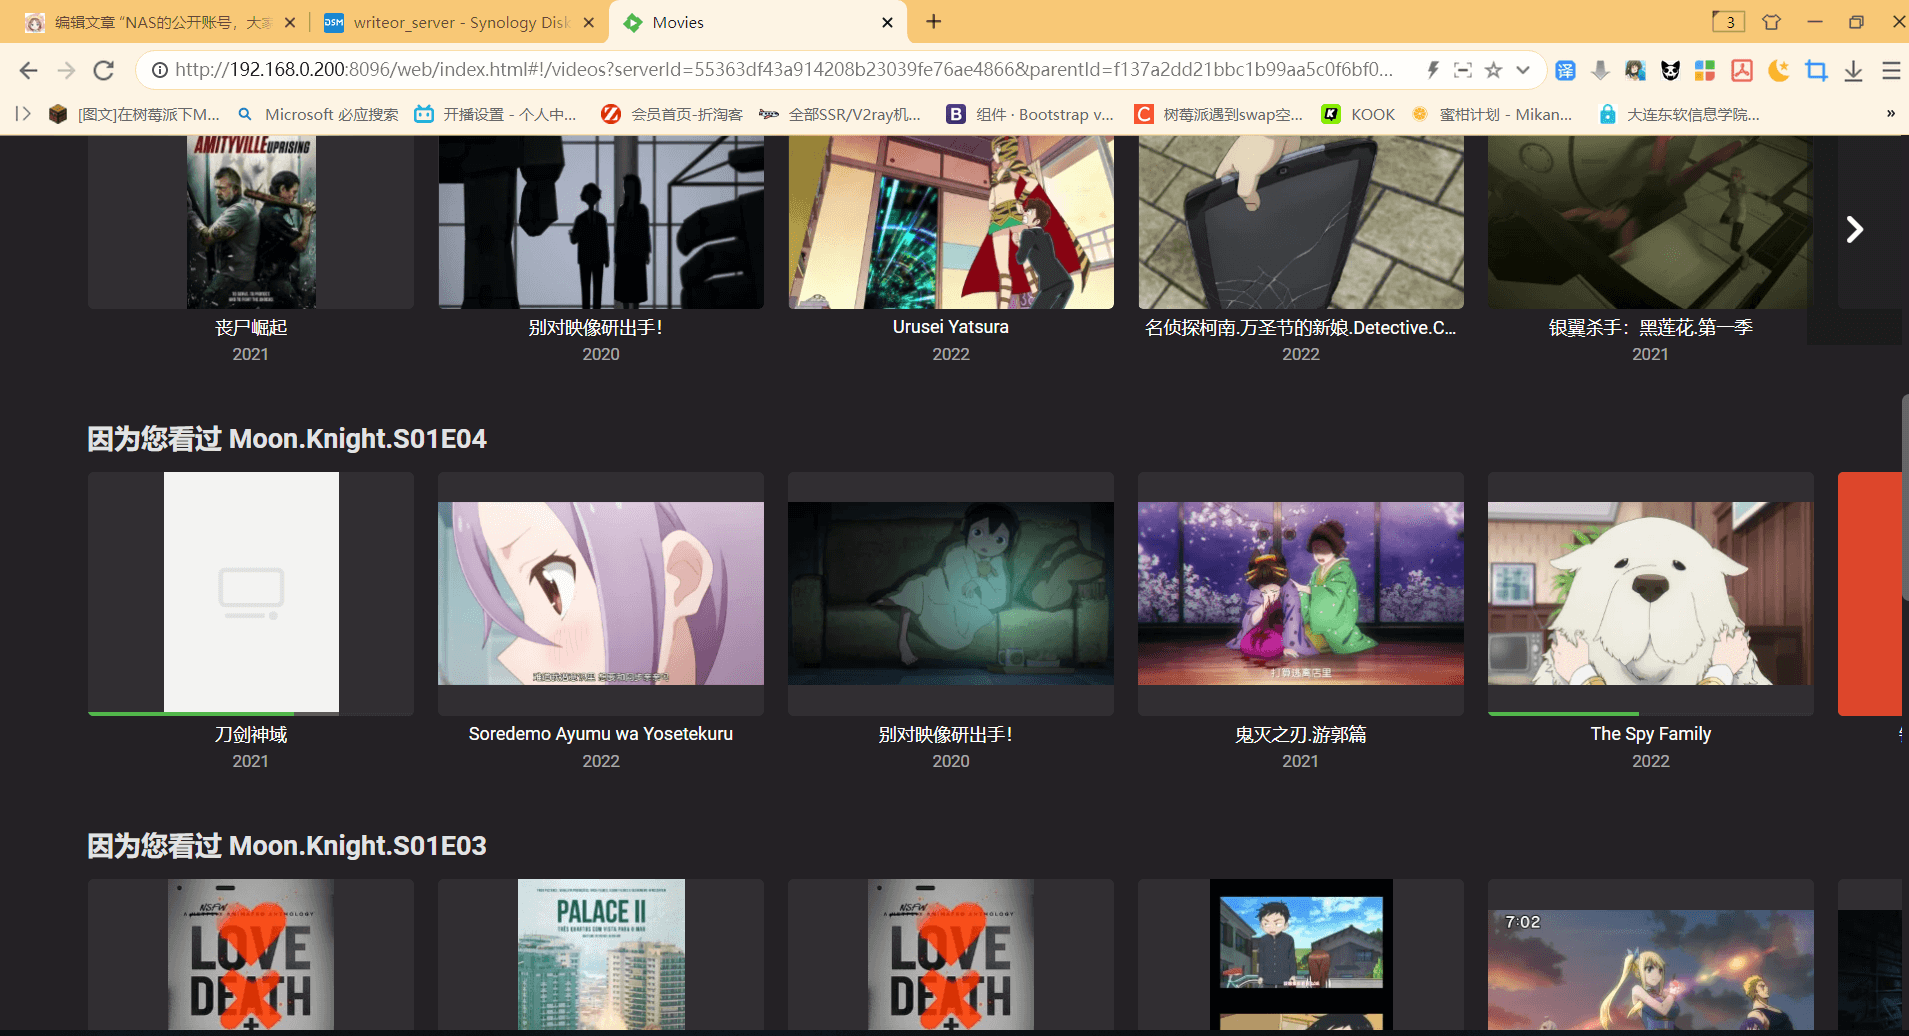The width and height of the screenshot is (1909, 1036).
Task: Close the NAS article editing tab
Action: tap(290, 22)
